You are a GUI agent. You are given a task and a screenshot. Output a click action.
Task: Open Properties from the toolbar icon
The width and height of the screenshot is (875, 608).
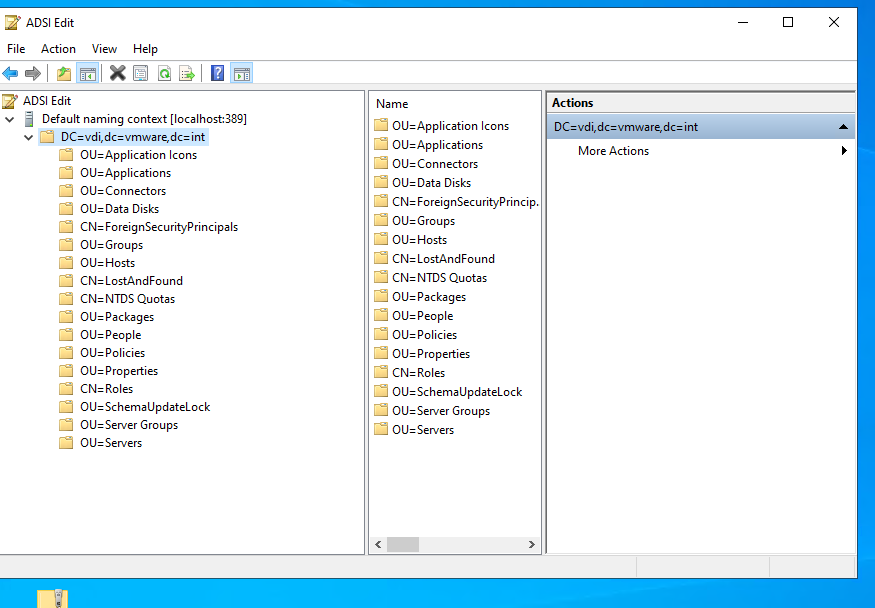[x=141, y=73]
